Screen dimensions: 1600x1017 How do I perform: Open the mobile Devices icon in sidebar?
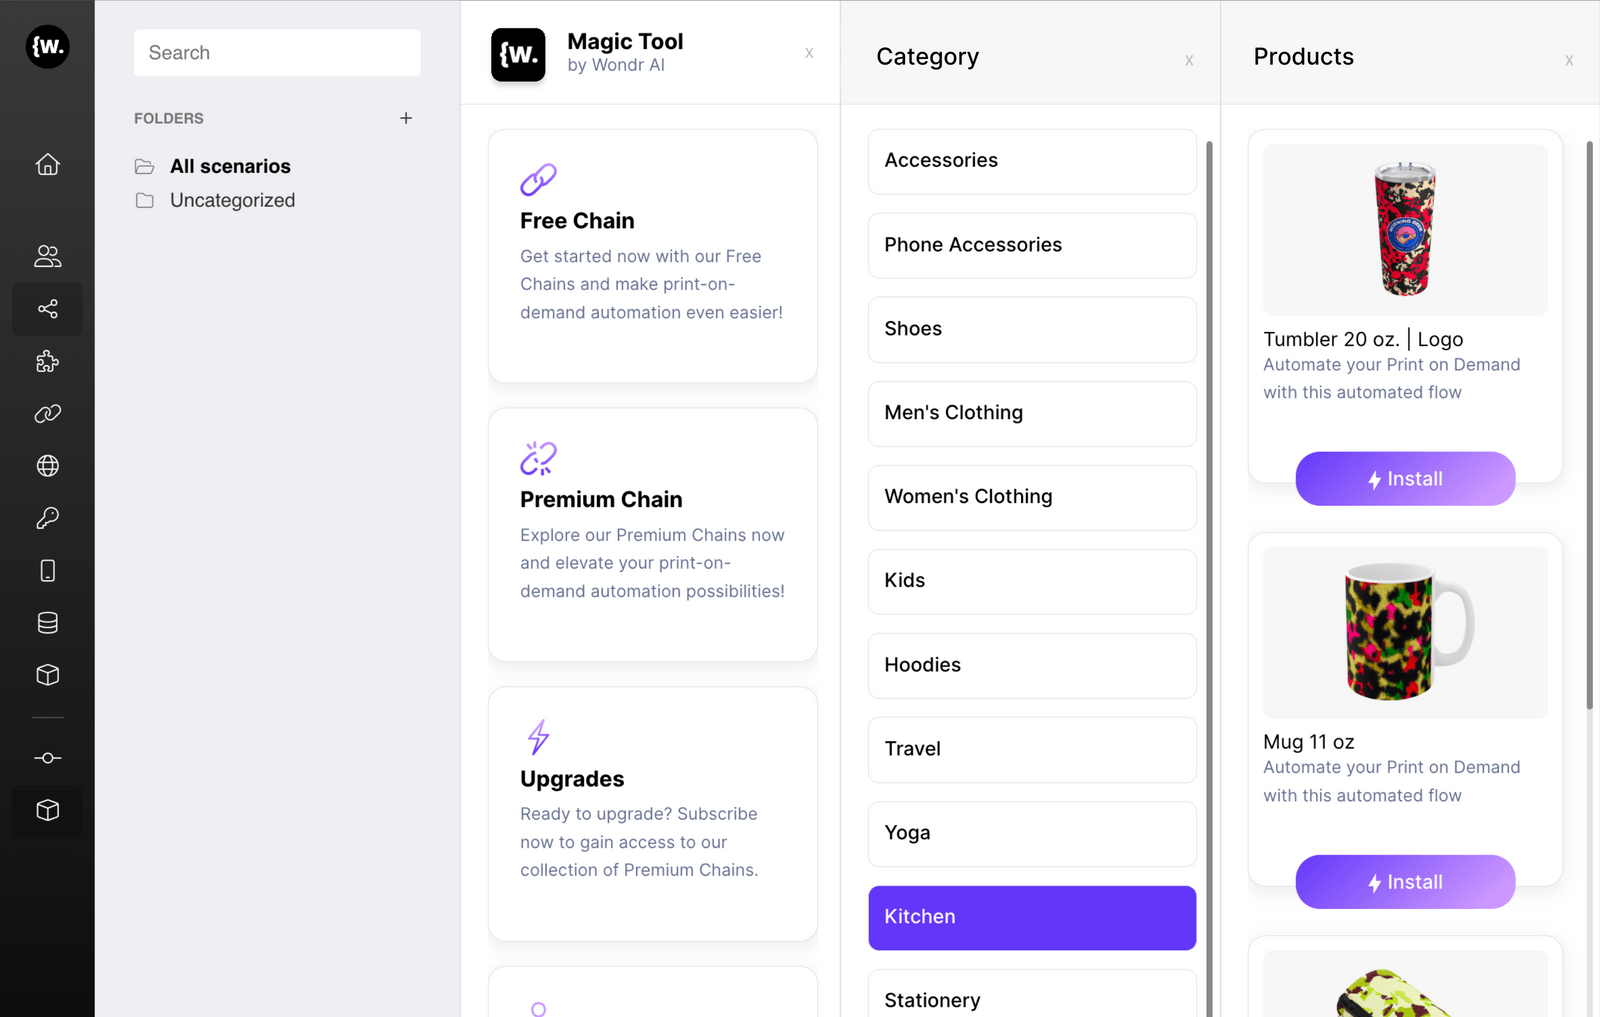click(x=47, y=570)
